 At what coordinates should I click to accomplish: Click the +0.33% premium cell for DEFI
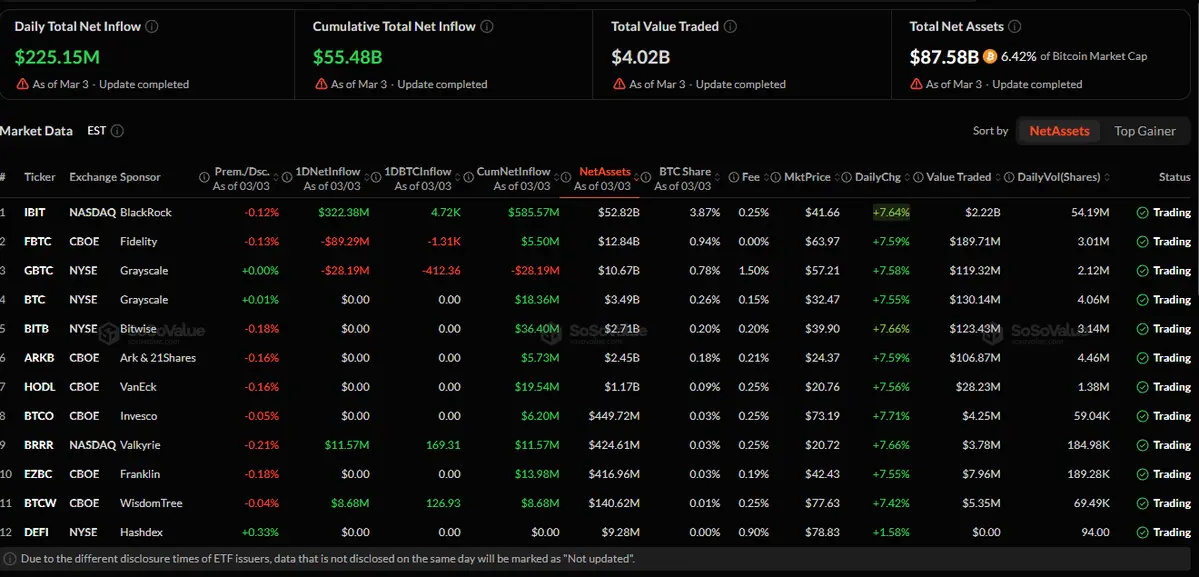[x=260, y=532]
